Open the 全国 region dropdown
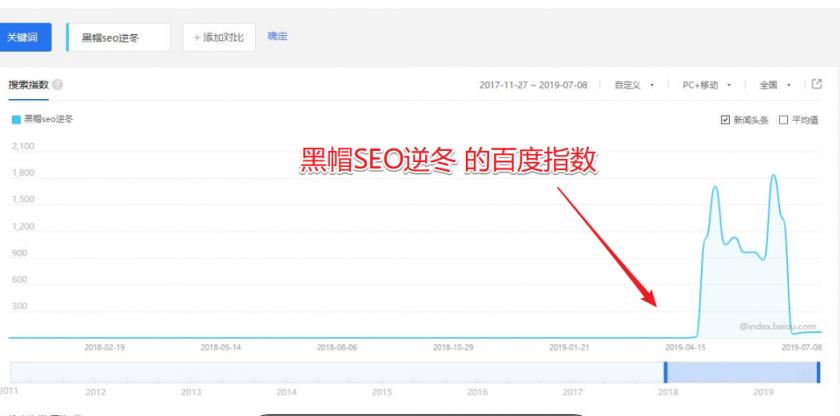 pos(775,85)
